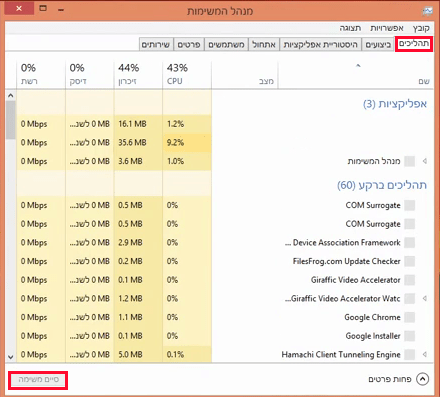This screenshot has height=397, width=440.
Task: Sort by the זיכרון column header
Action: pyautogui.click(x=138, y=74)
